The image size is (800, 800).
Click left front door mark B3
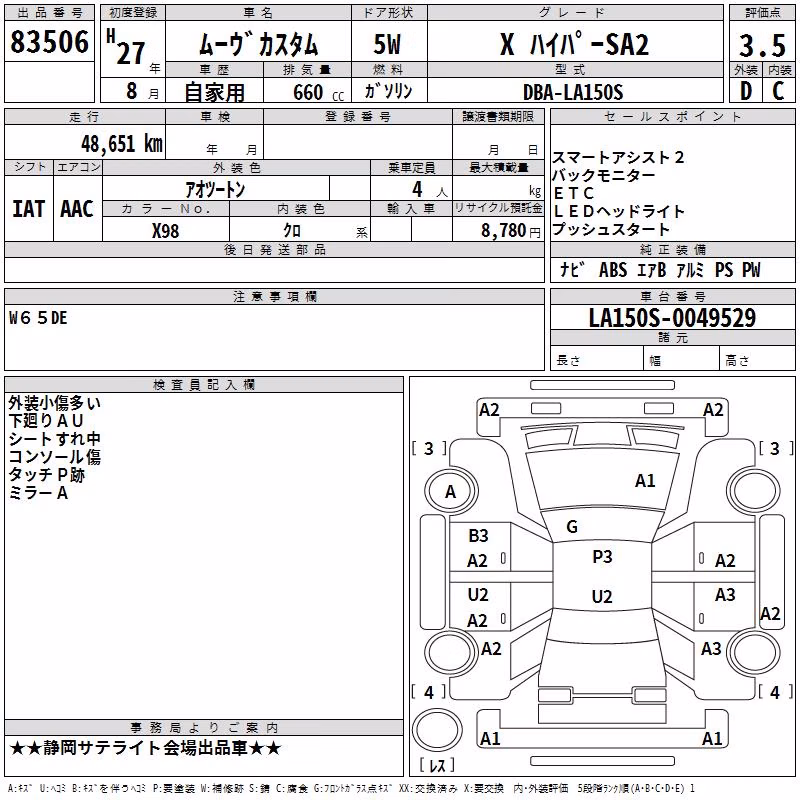click(479, 536)
